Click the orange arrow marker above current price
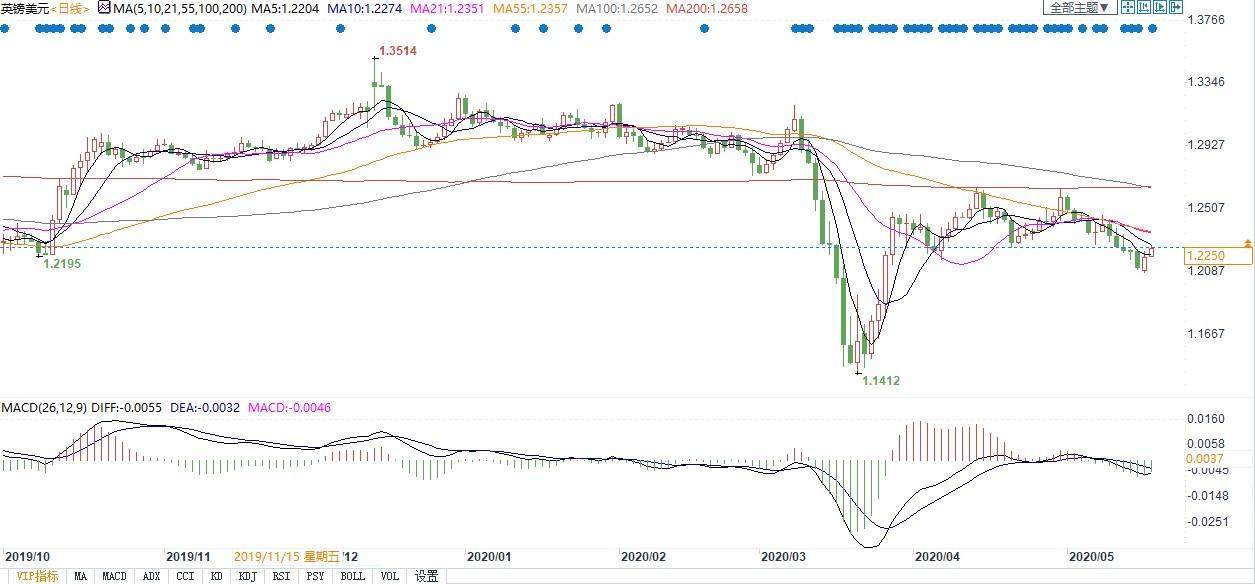The width and height of the screenshot is (1255, 584). 1247,243
